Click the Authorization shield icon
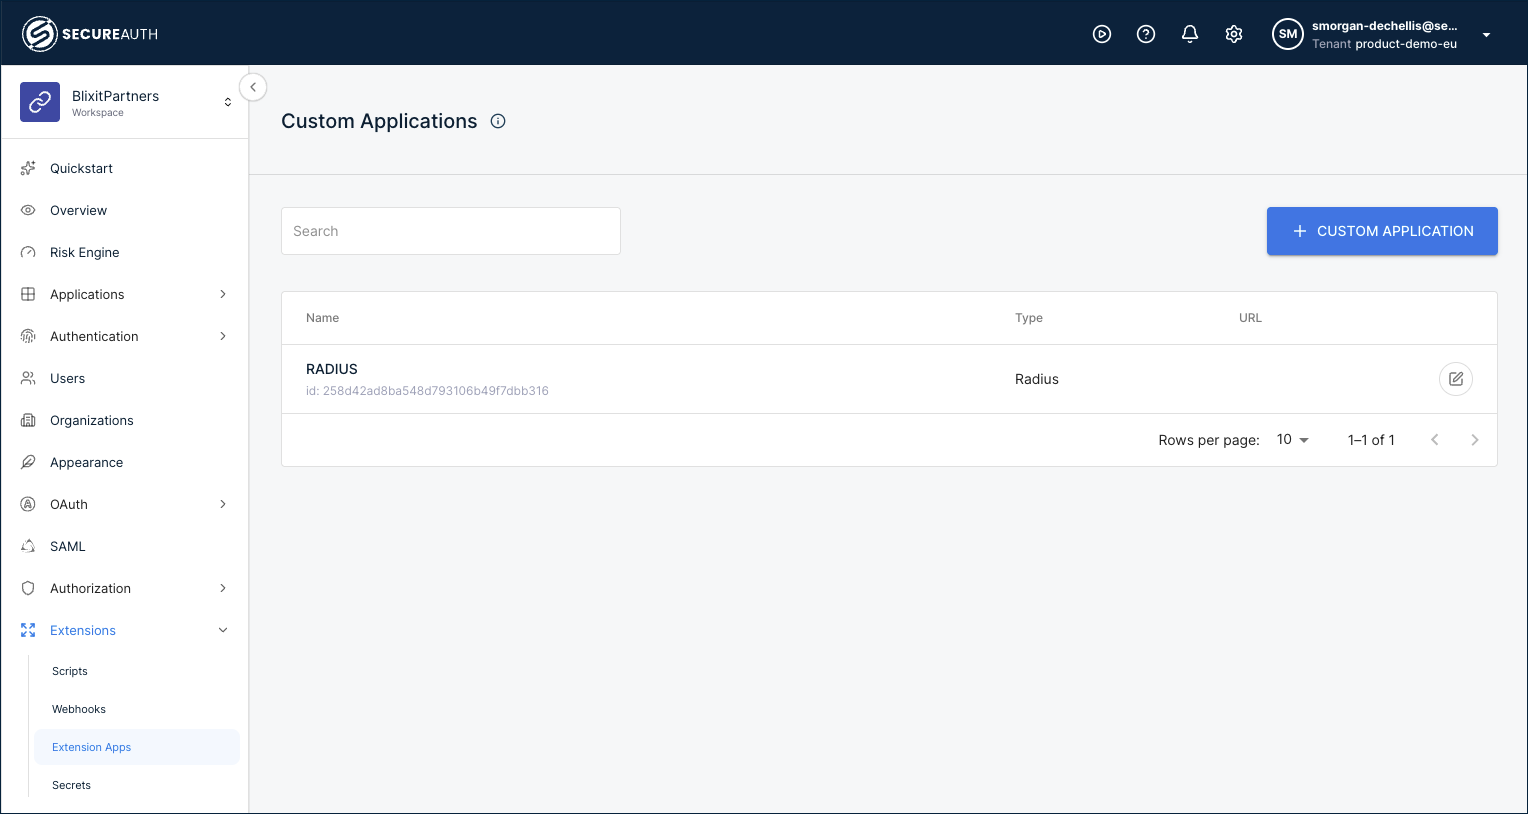Viewport: 1528px width, 814px height. (28, 588)
